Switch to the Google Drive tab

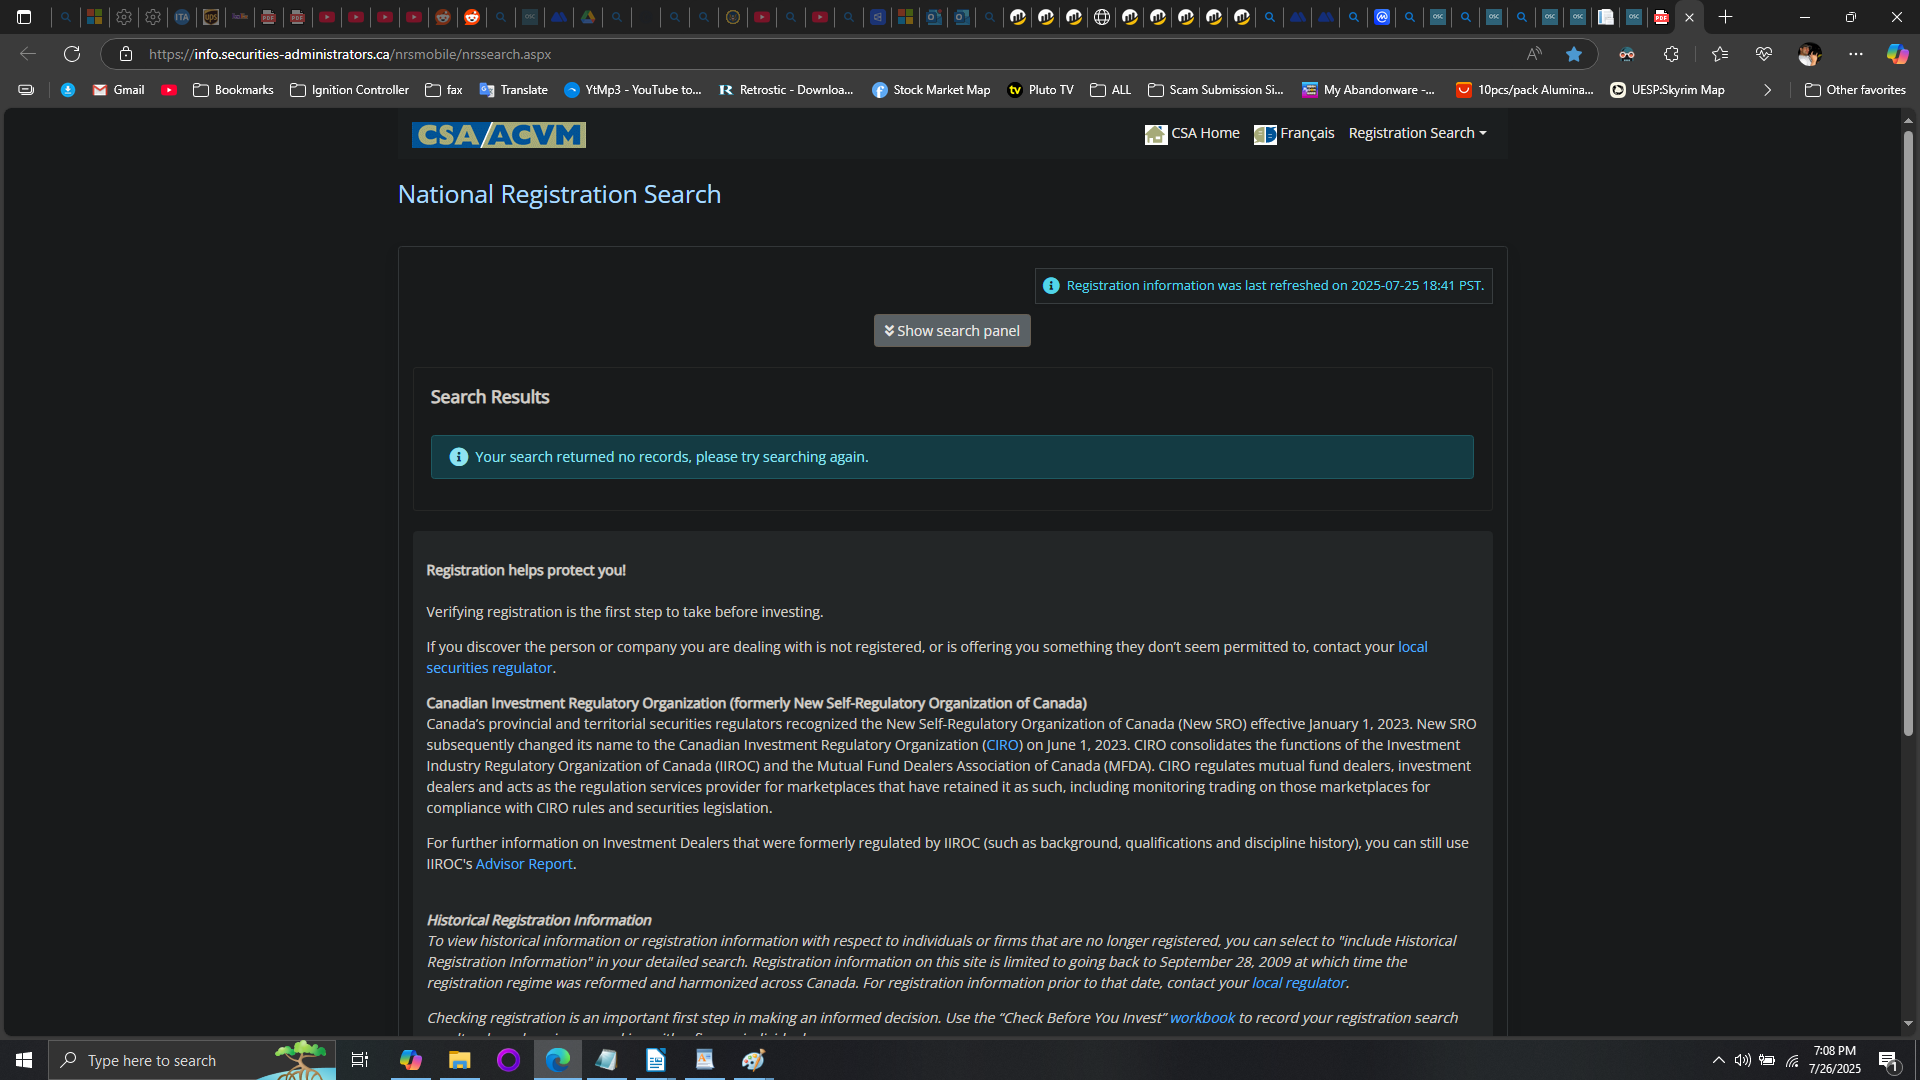pyautogui.click(x=588, y=17)
